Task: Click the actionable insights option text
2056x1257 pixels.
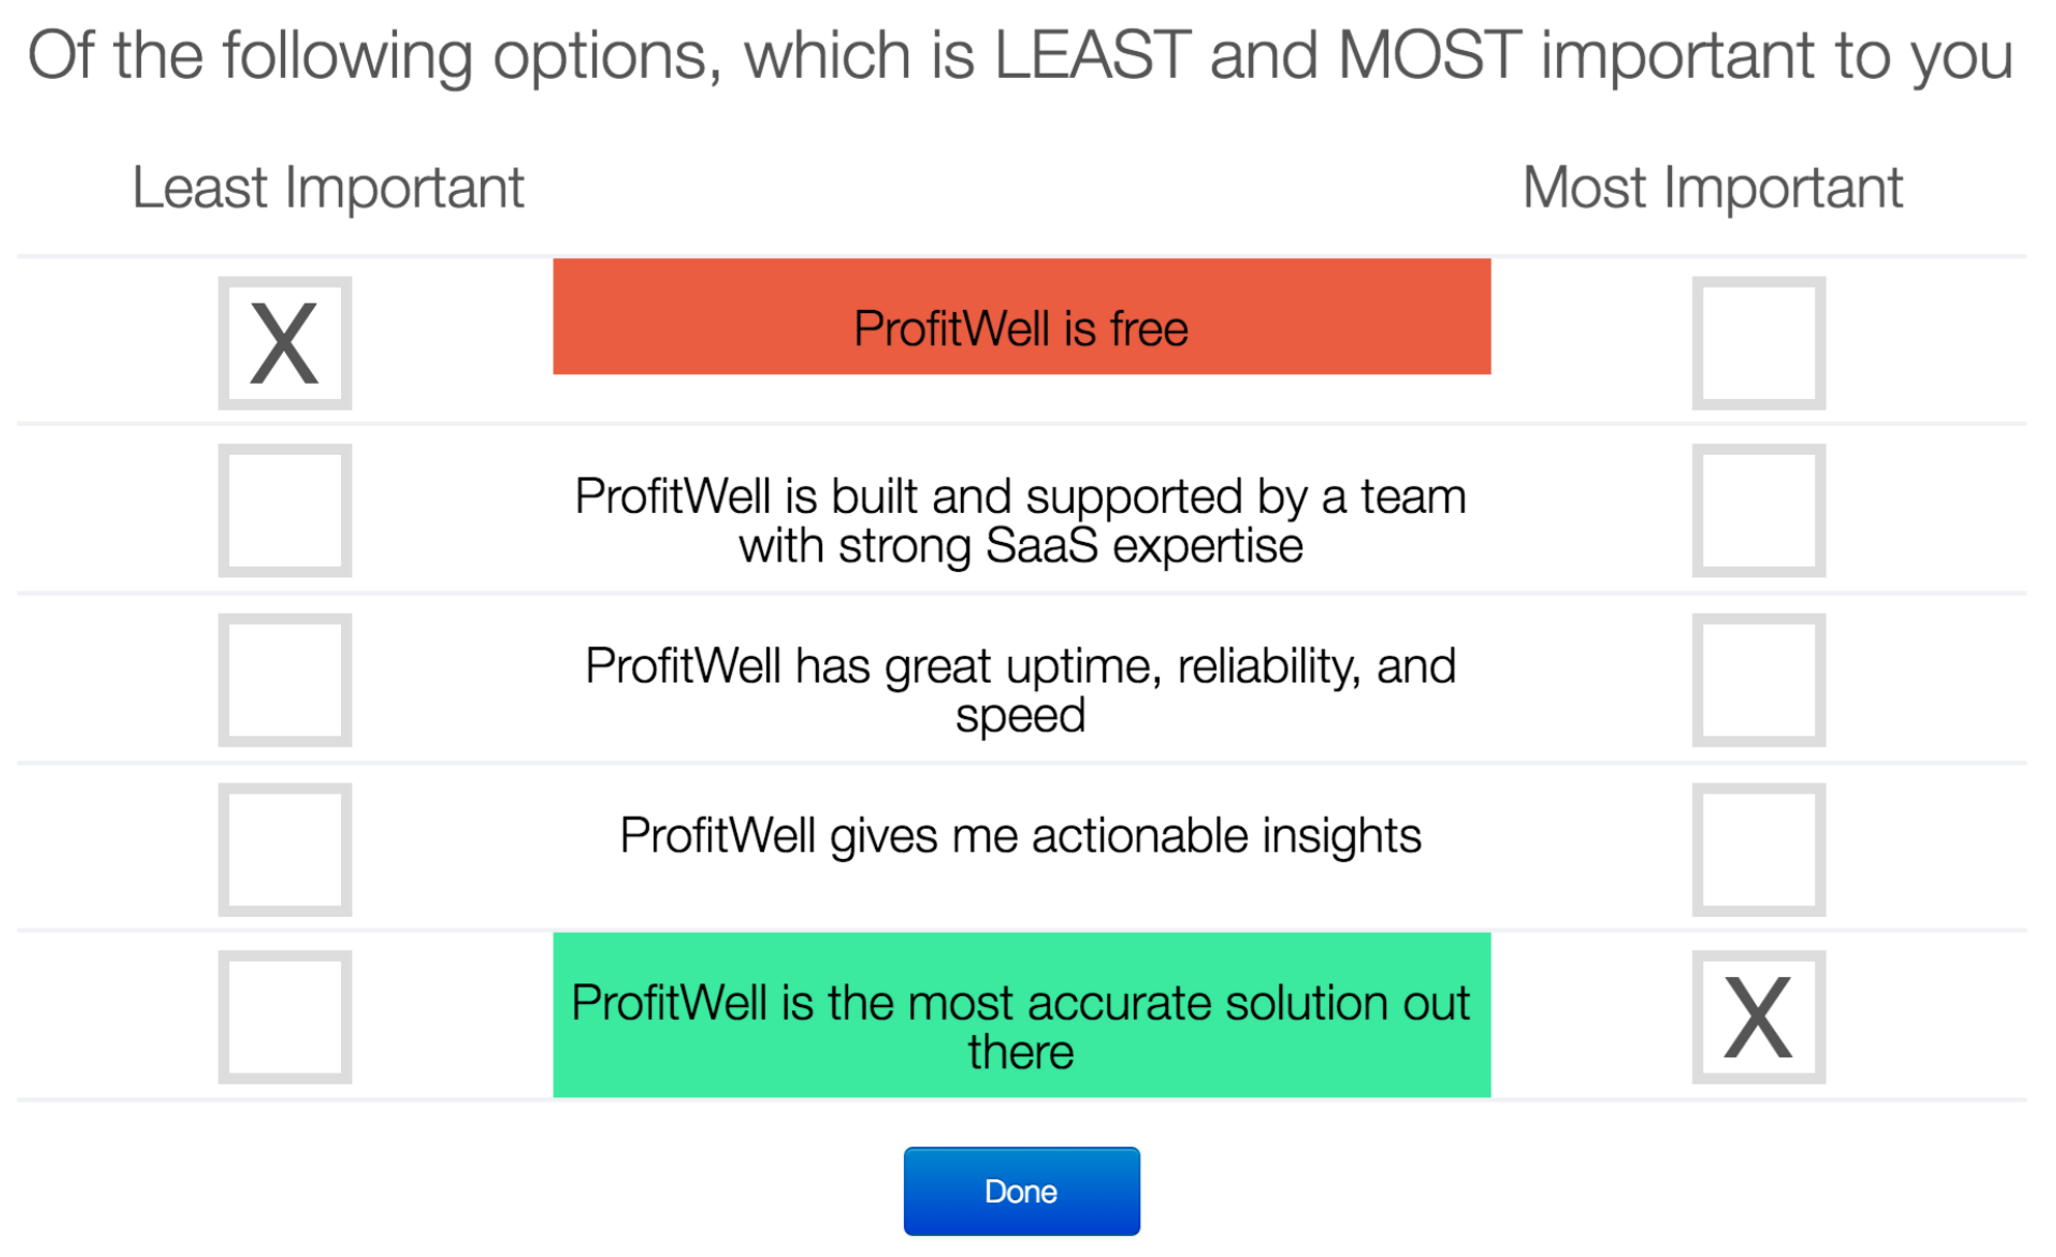Action: tap(1021, 836)
